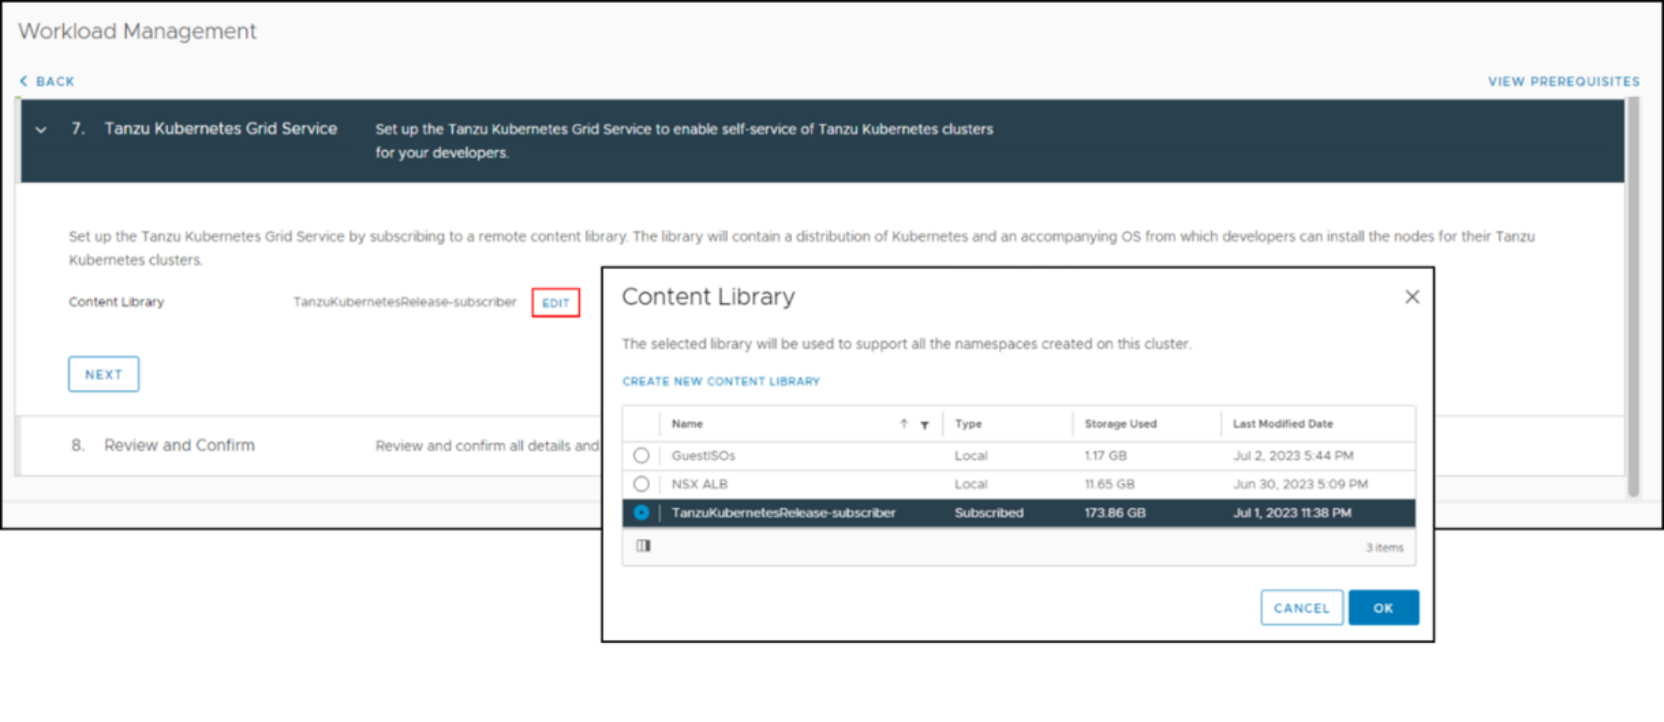Click the sort arrow in Name column
The height and width of the screenshot is (722, 1664).
pyautogui.click(x=904, y=424)
